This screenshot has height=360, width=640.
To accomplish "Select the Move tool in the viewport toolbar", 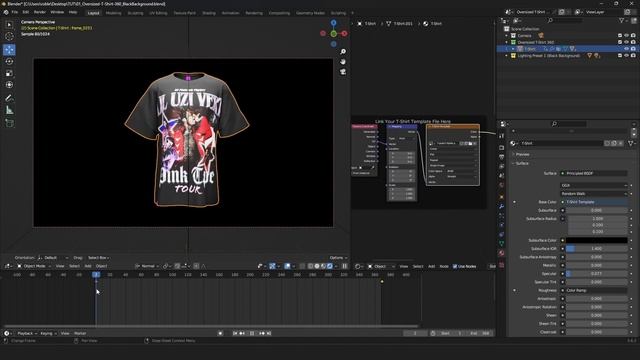I will click(x=9, y=49).
